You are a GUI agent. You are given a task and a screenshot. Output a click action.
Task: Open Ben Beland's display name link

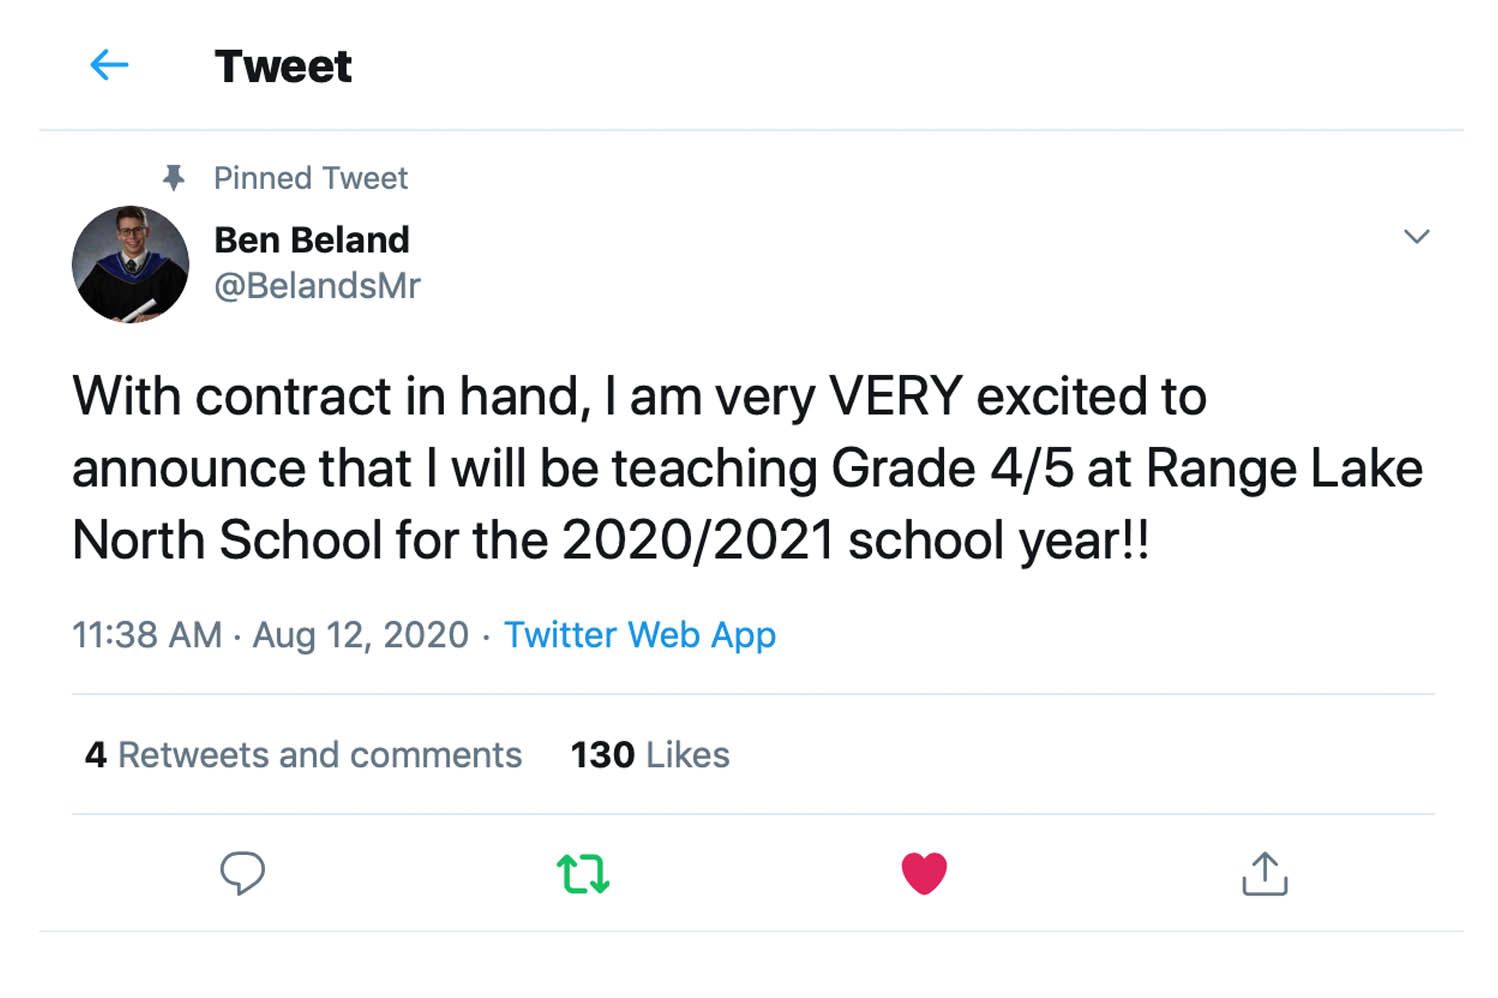pyautogui.click(x=312, y=240)
